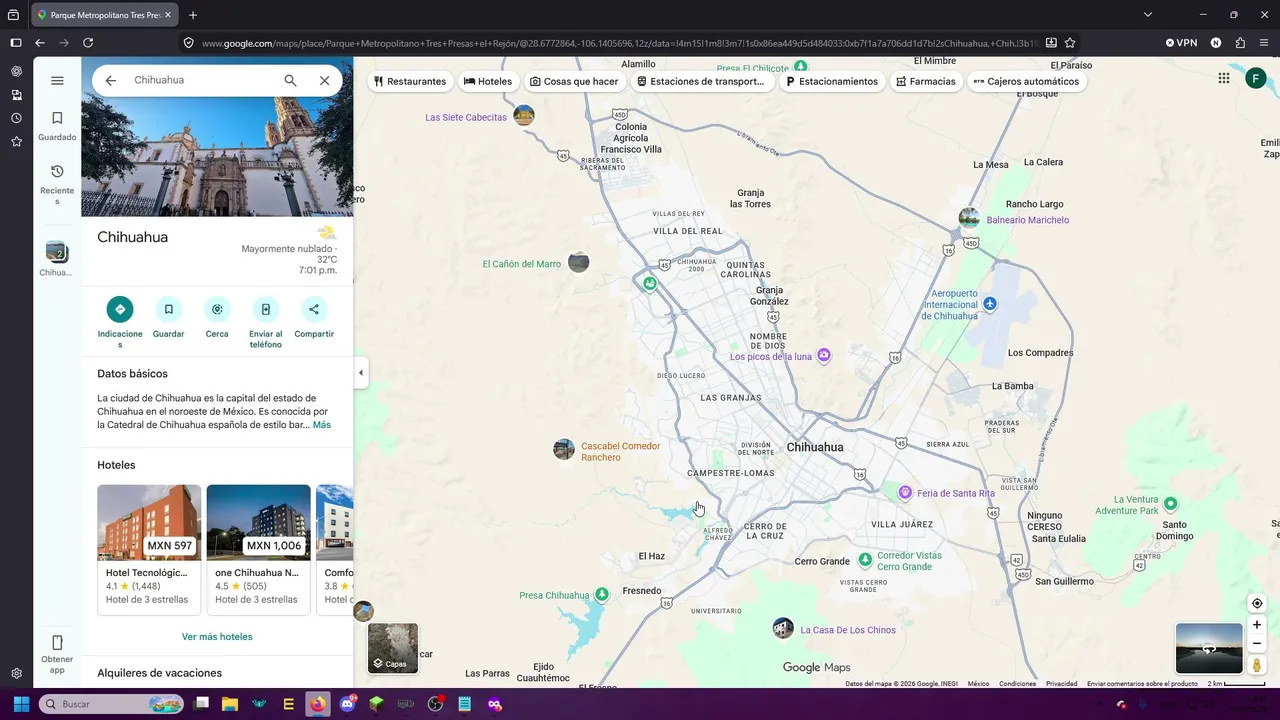The height and width of the screenshot is (720, 1280).
Task: Click the Las Siete Cabecitas map pin
Action: [x=523, y=116]
